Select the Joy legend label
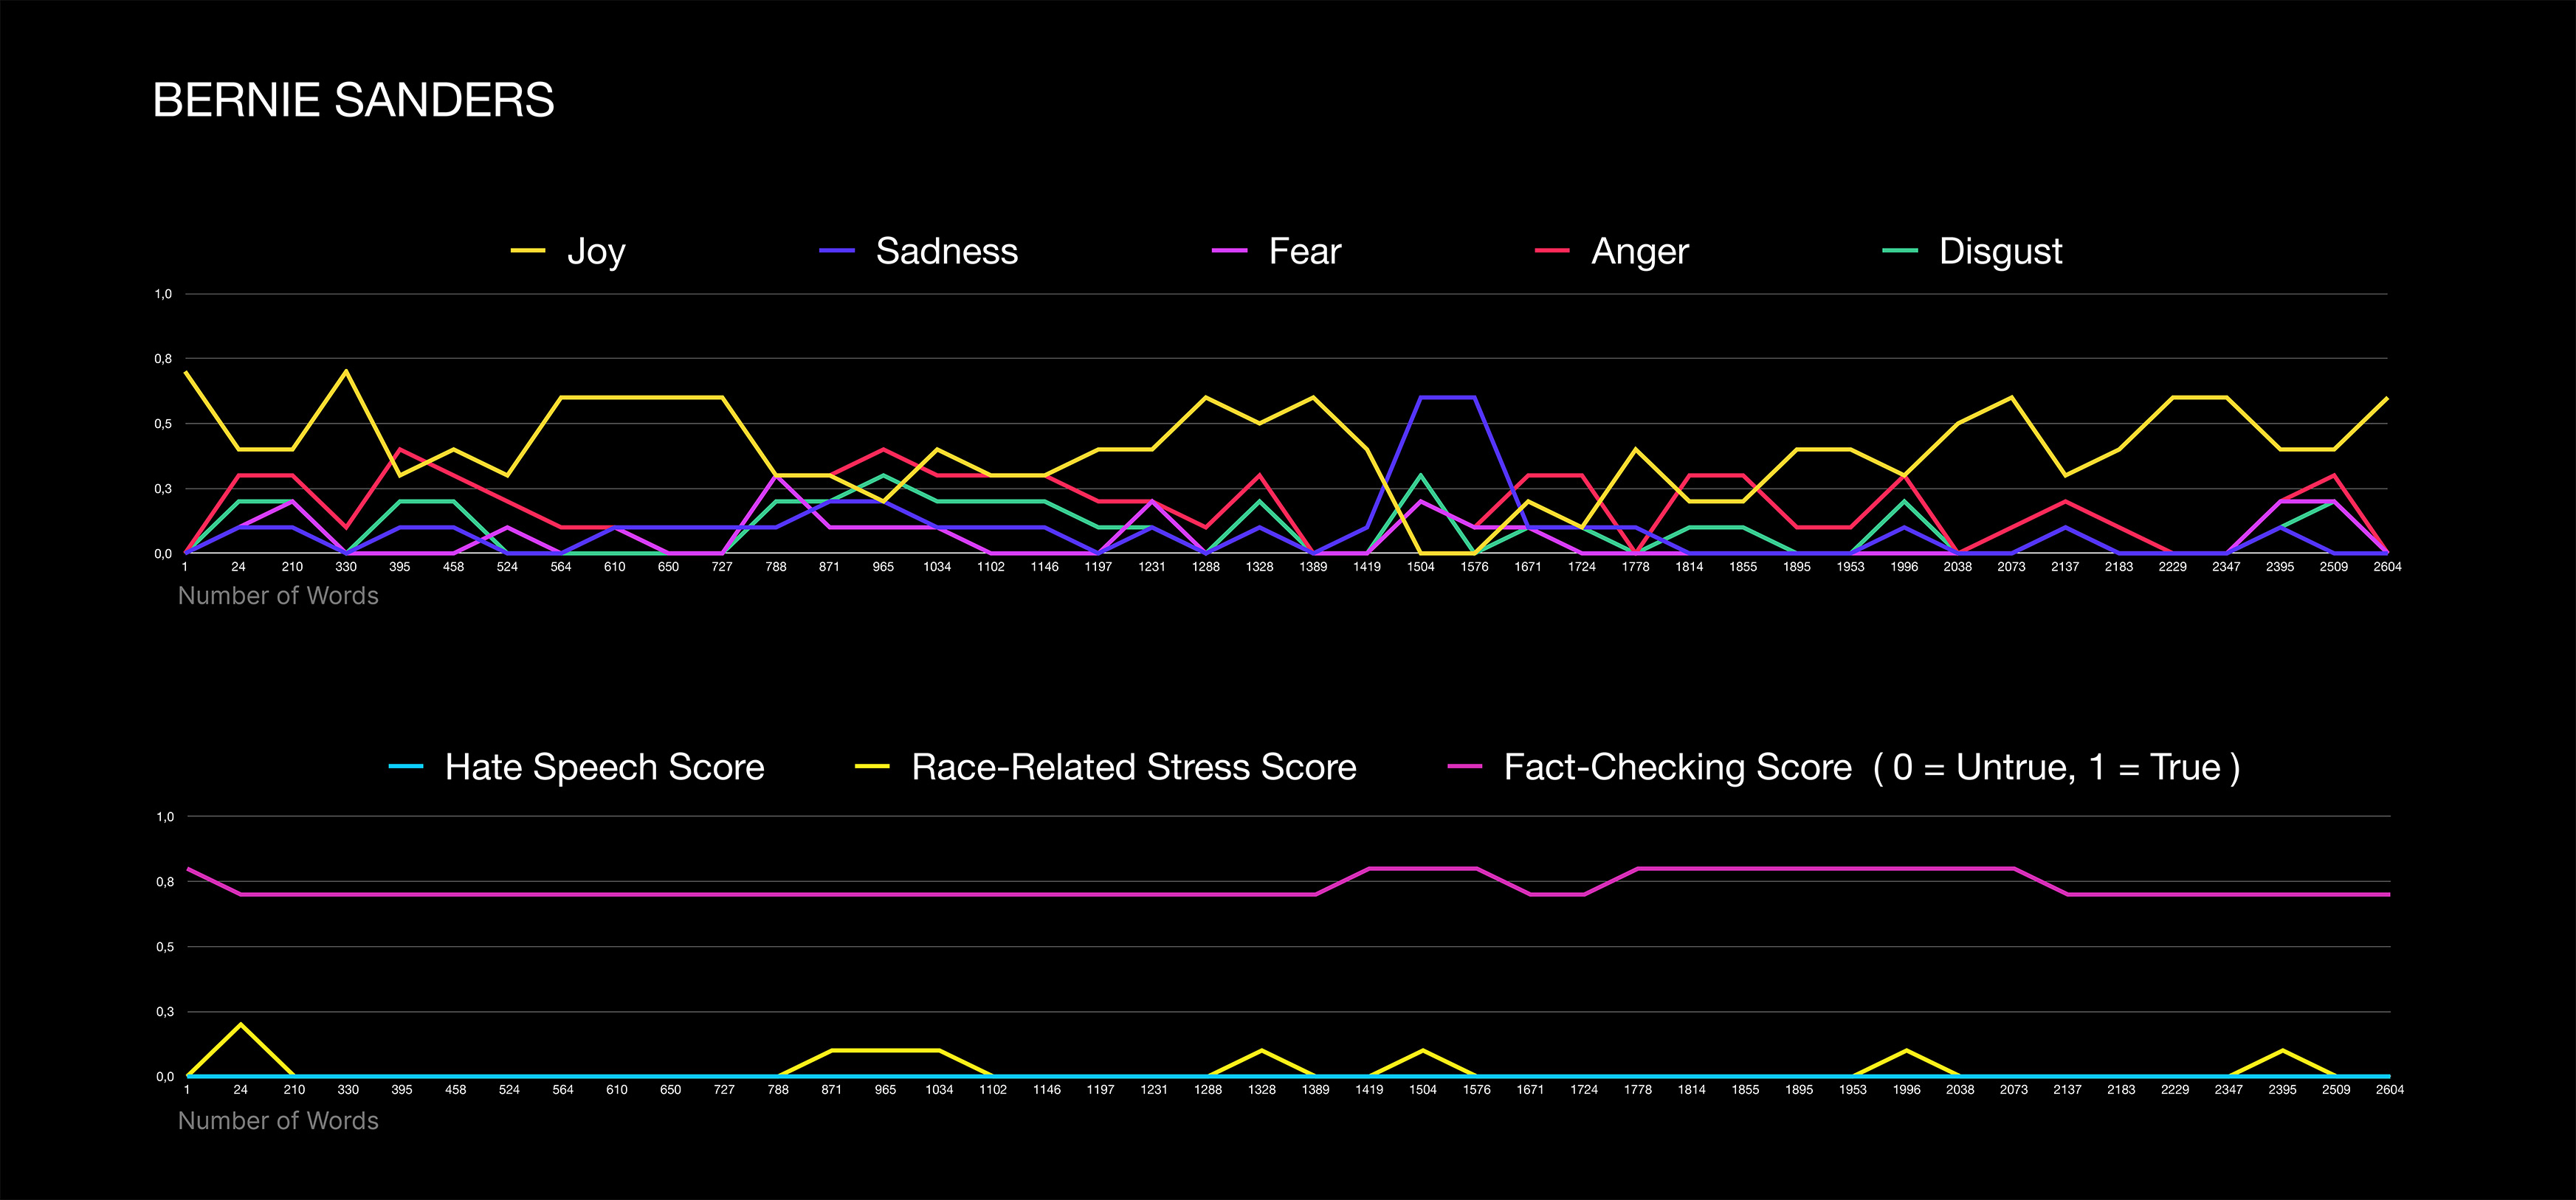Screen dimensions: 2576x1200 (x=596, y=252)
